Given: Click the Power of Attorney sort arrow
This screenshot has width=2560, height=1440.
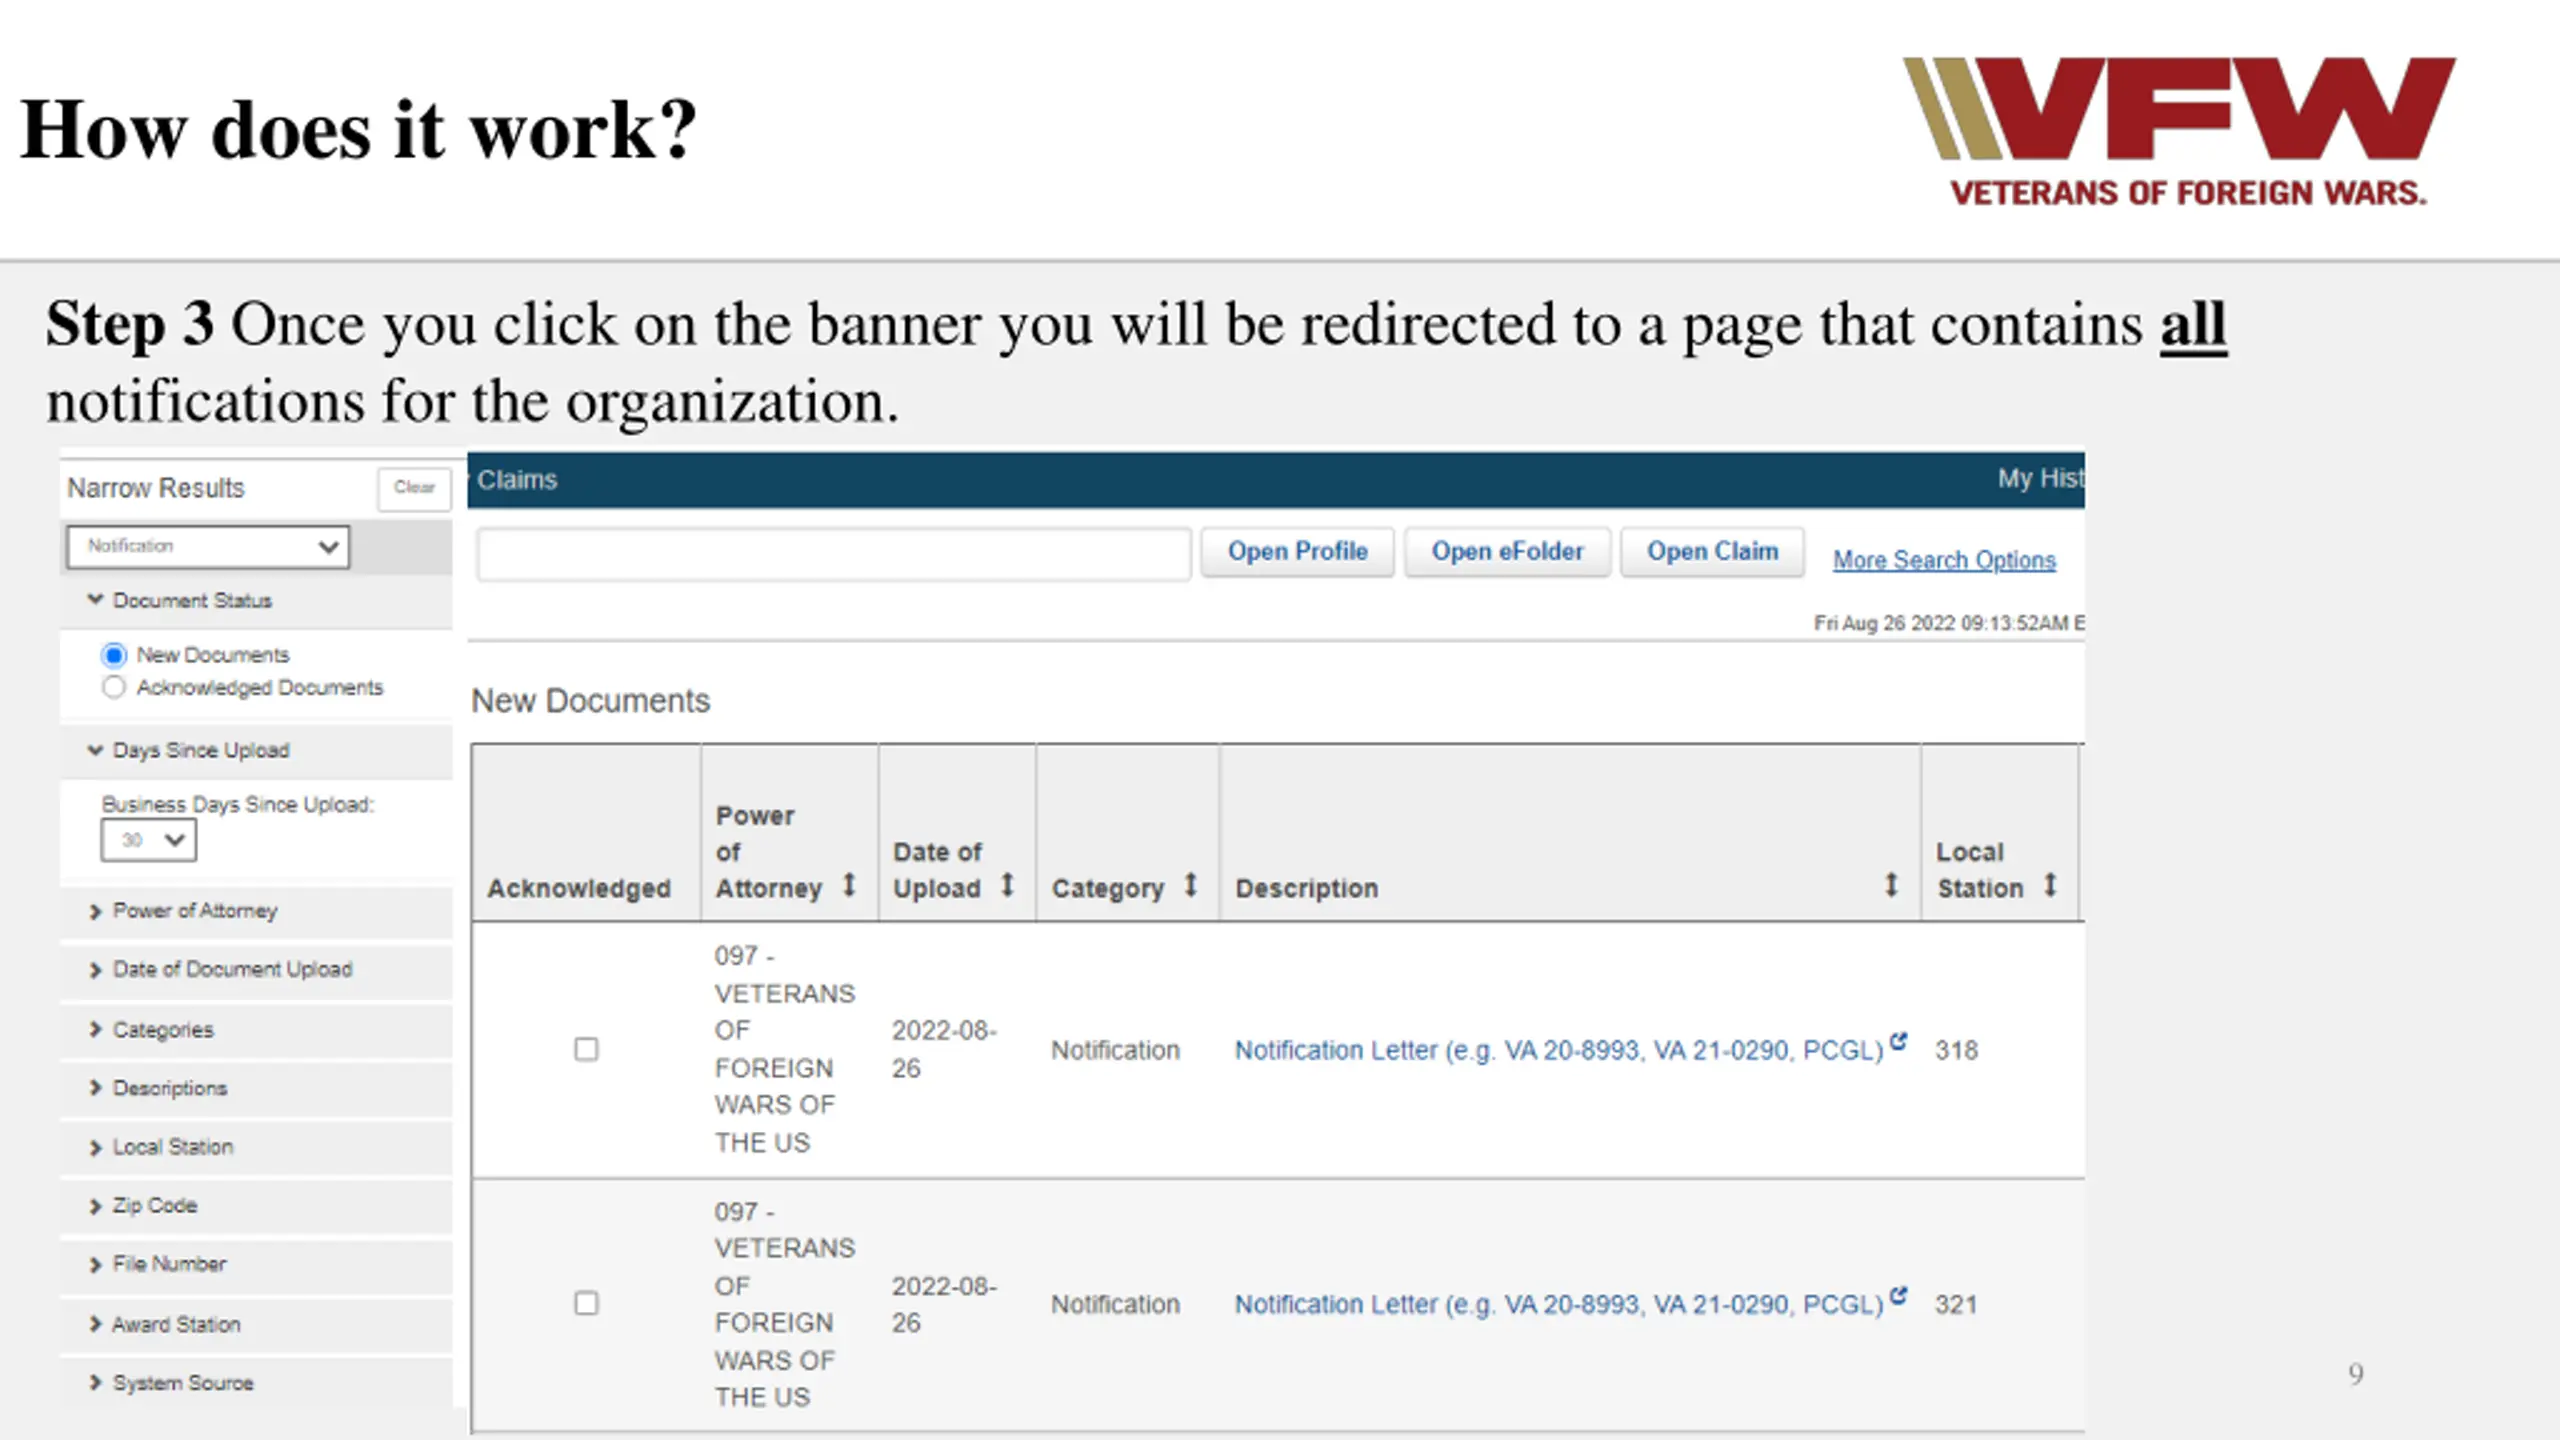Looking at the screenshot, I should click(849, 885).
